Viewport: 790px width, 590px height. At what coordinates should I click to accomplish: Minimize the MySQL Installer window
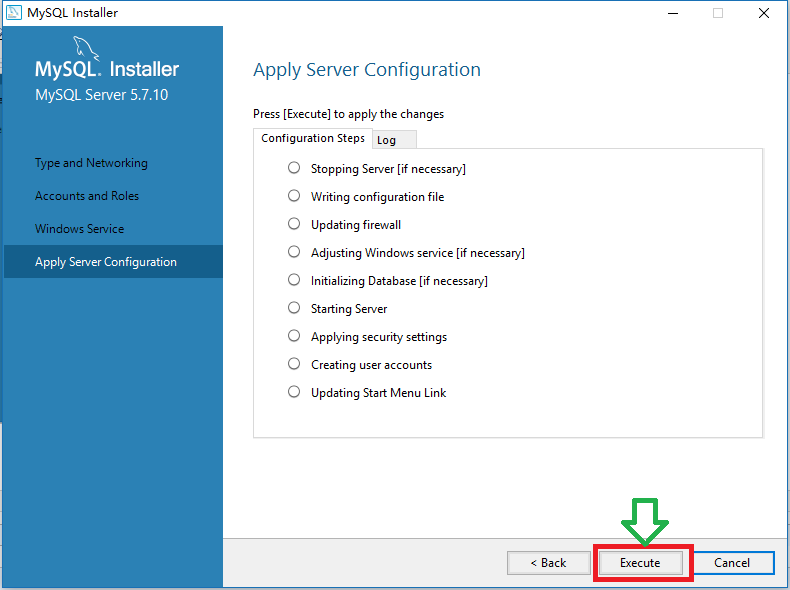point(673,13)
